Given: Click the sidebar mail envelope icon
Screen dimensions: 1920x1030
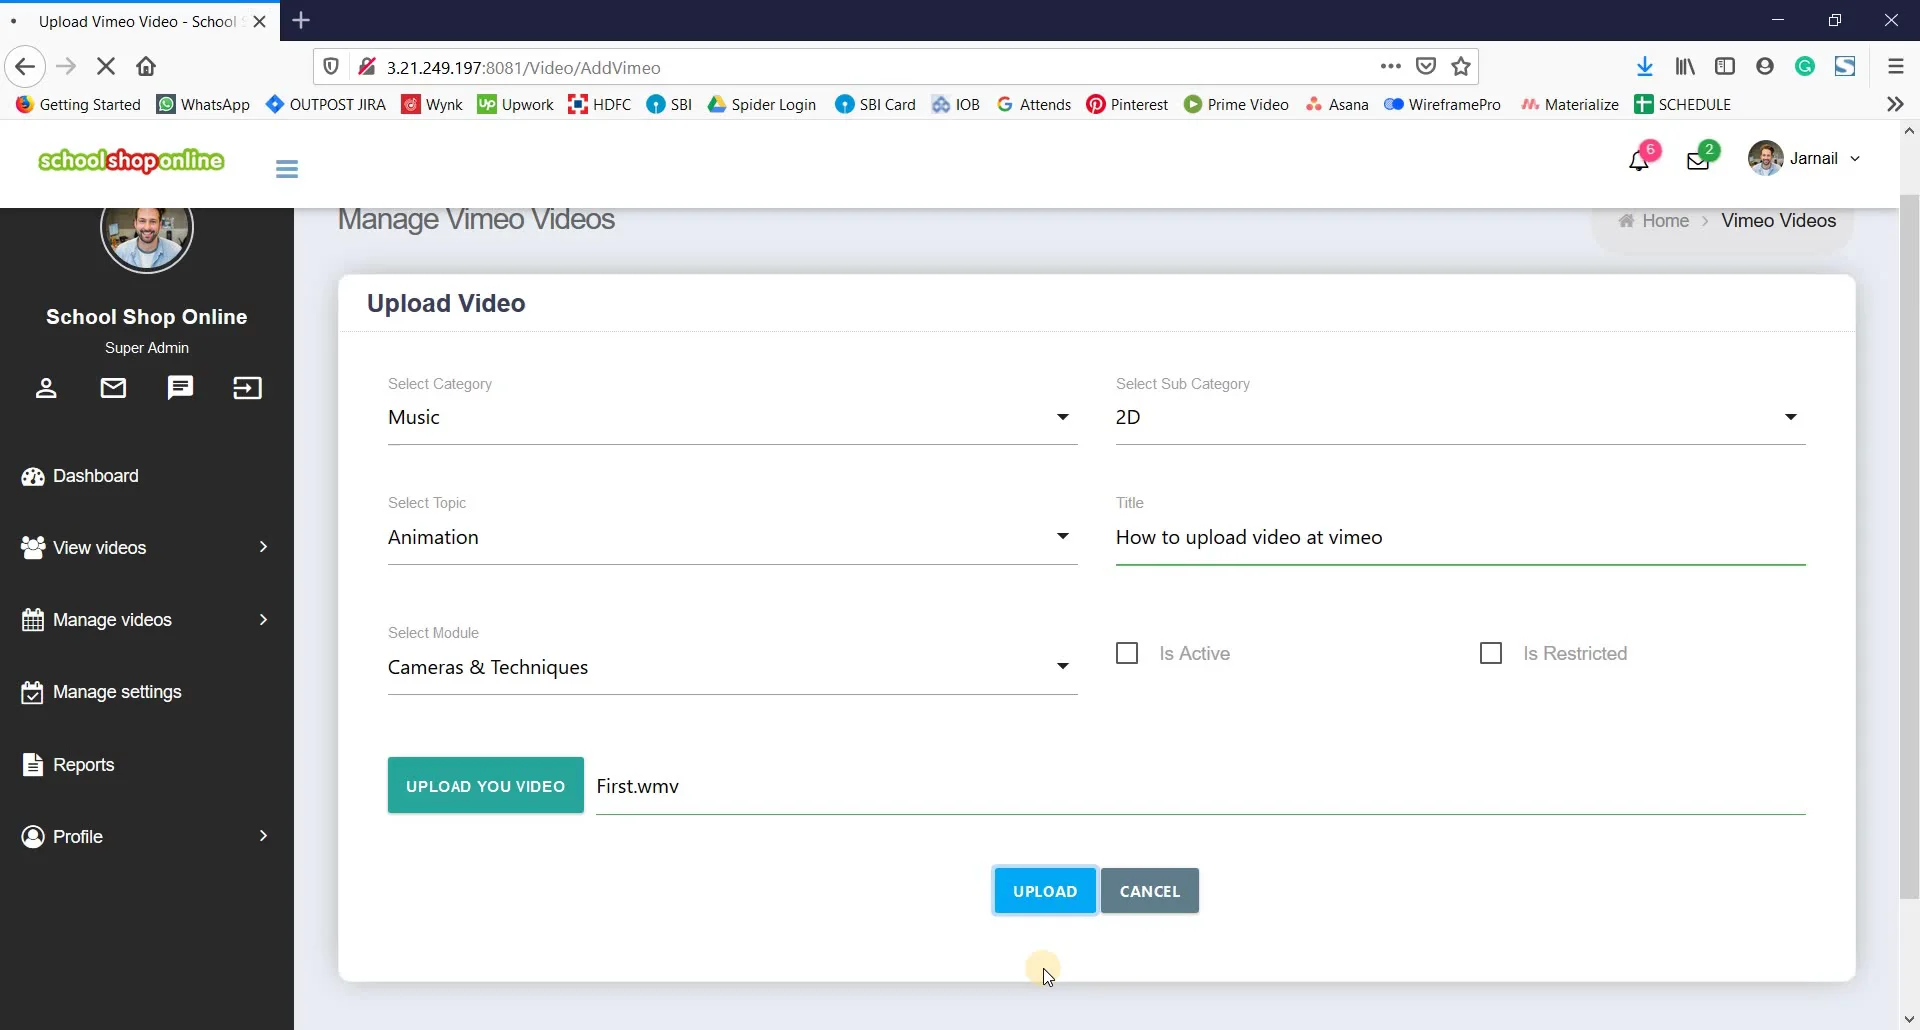Looking at the screenshot, I should point(113,388).
